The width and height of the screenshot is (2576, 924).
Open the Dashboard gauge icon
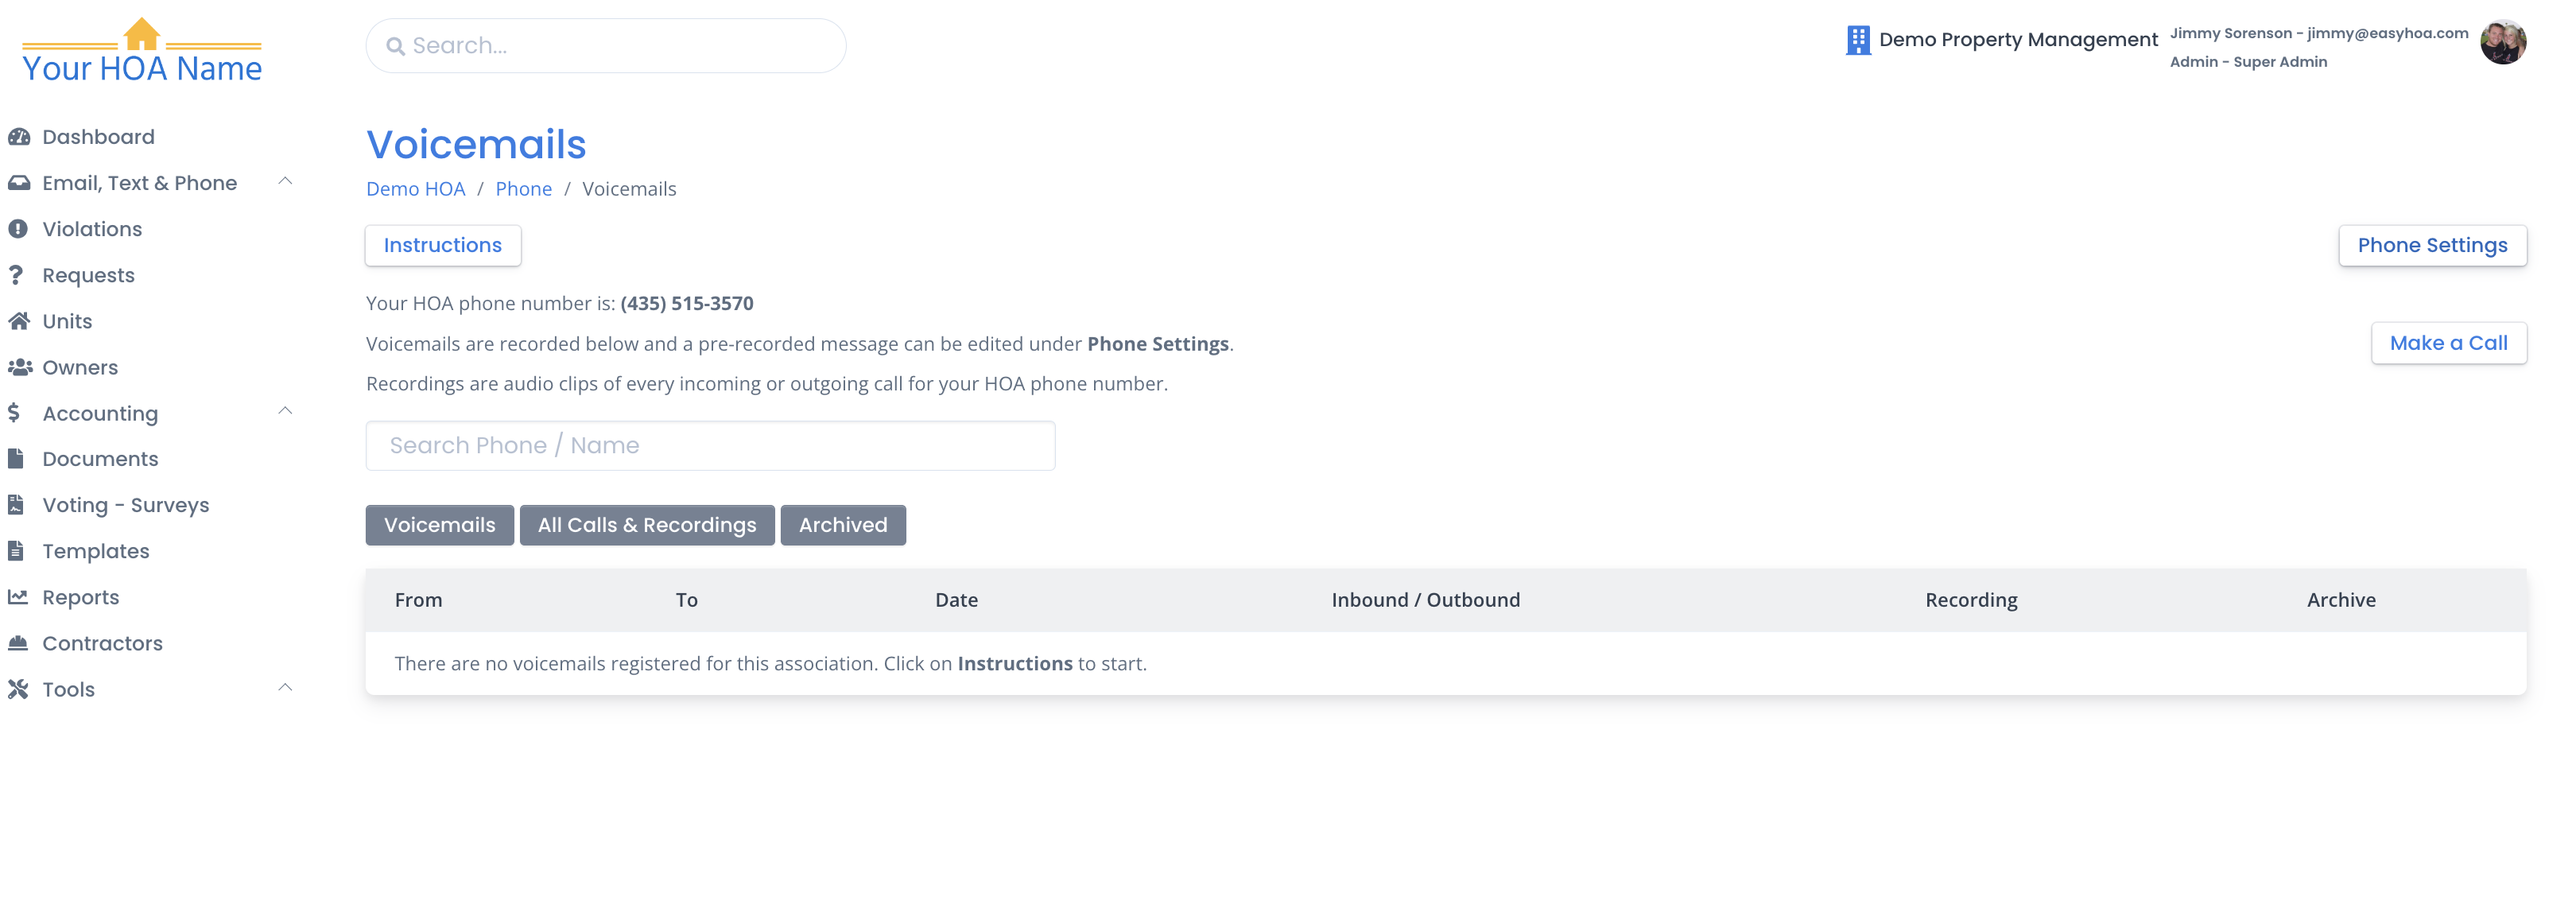tap(19, 137)
